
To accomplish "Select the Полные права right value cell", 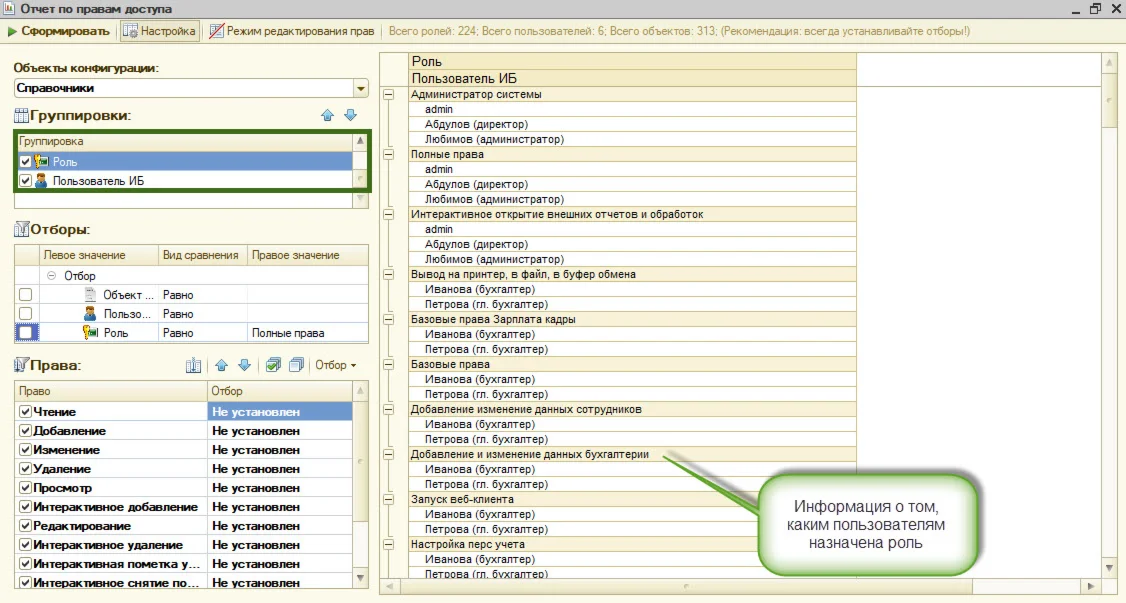I will (306, 333).
